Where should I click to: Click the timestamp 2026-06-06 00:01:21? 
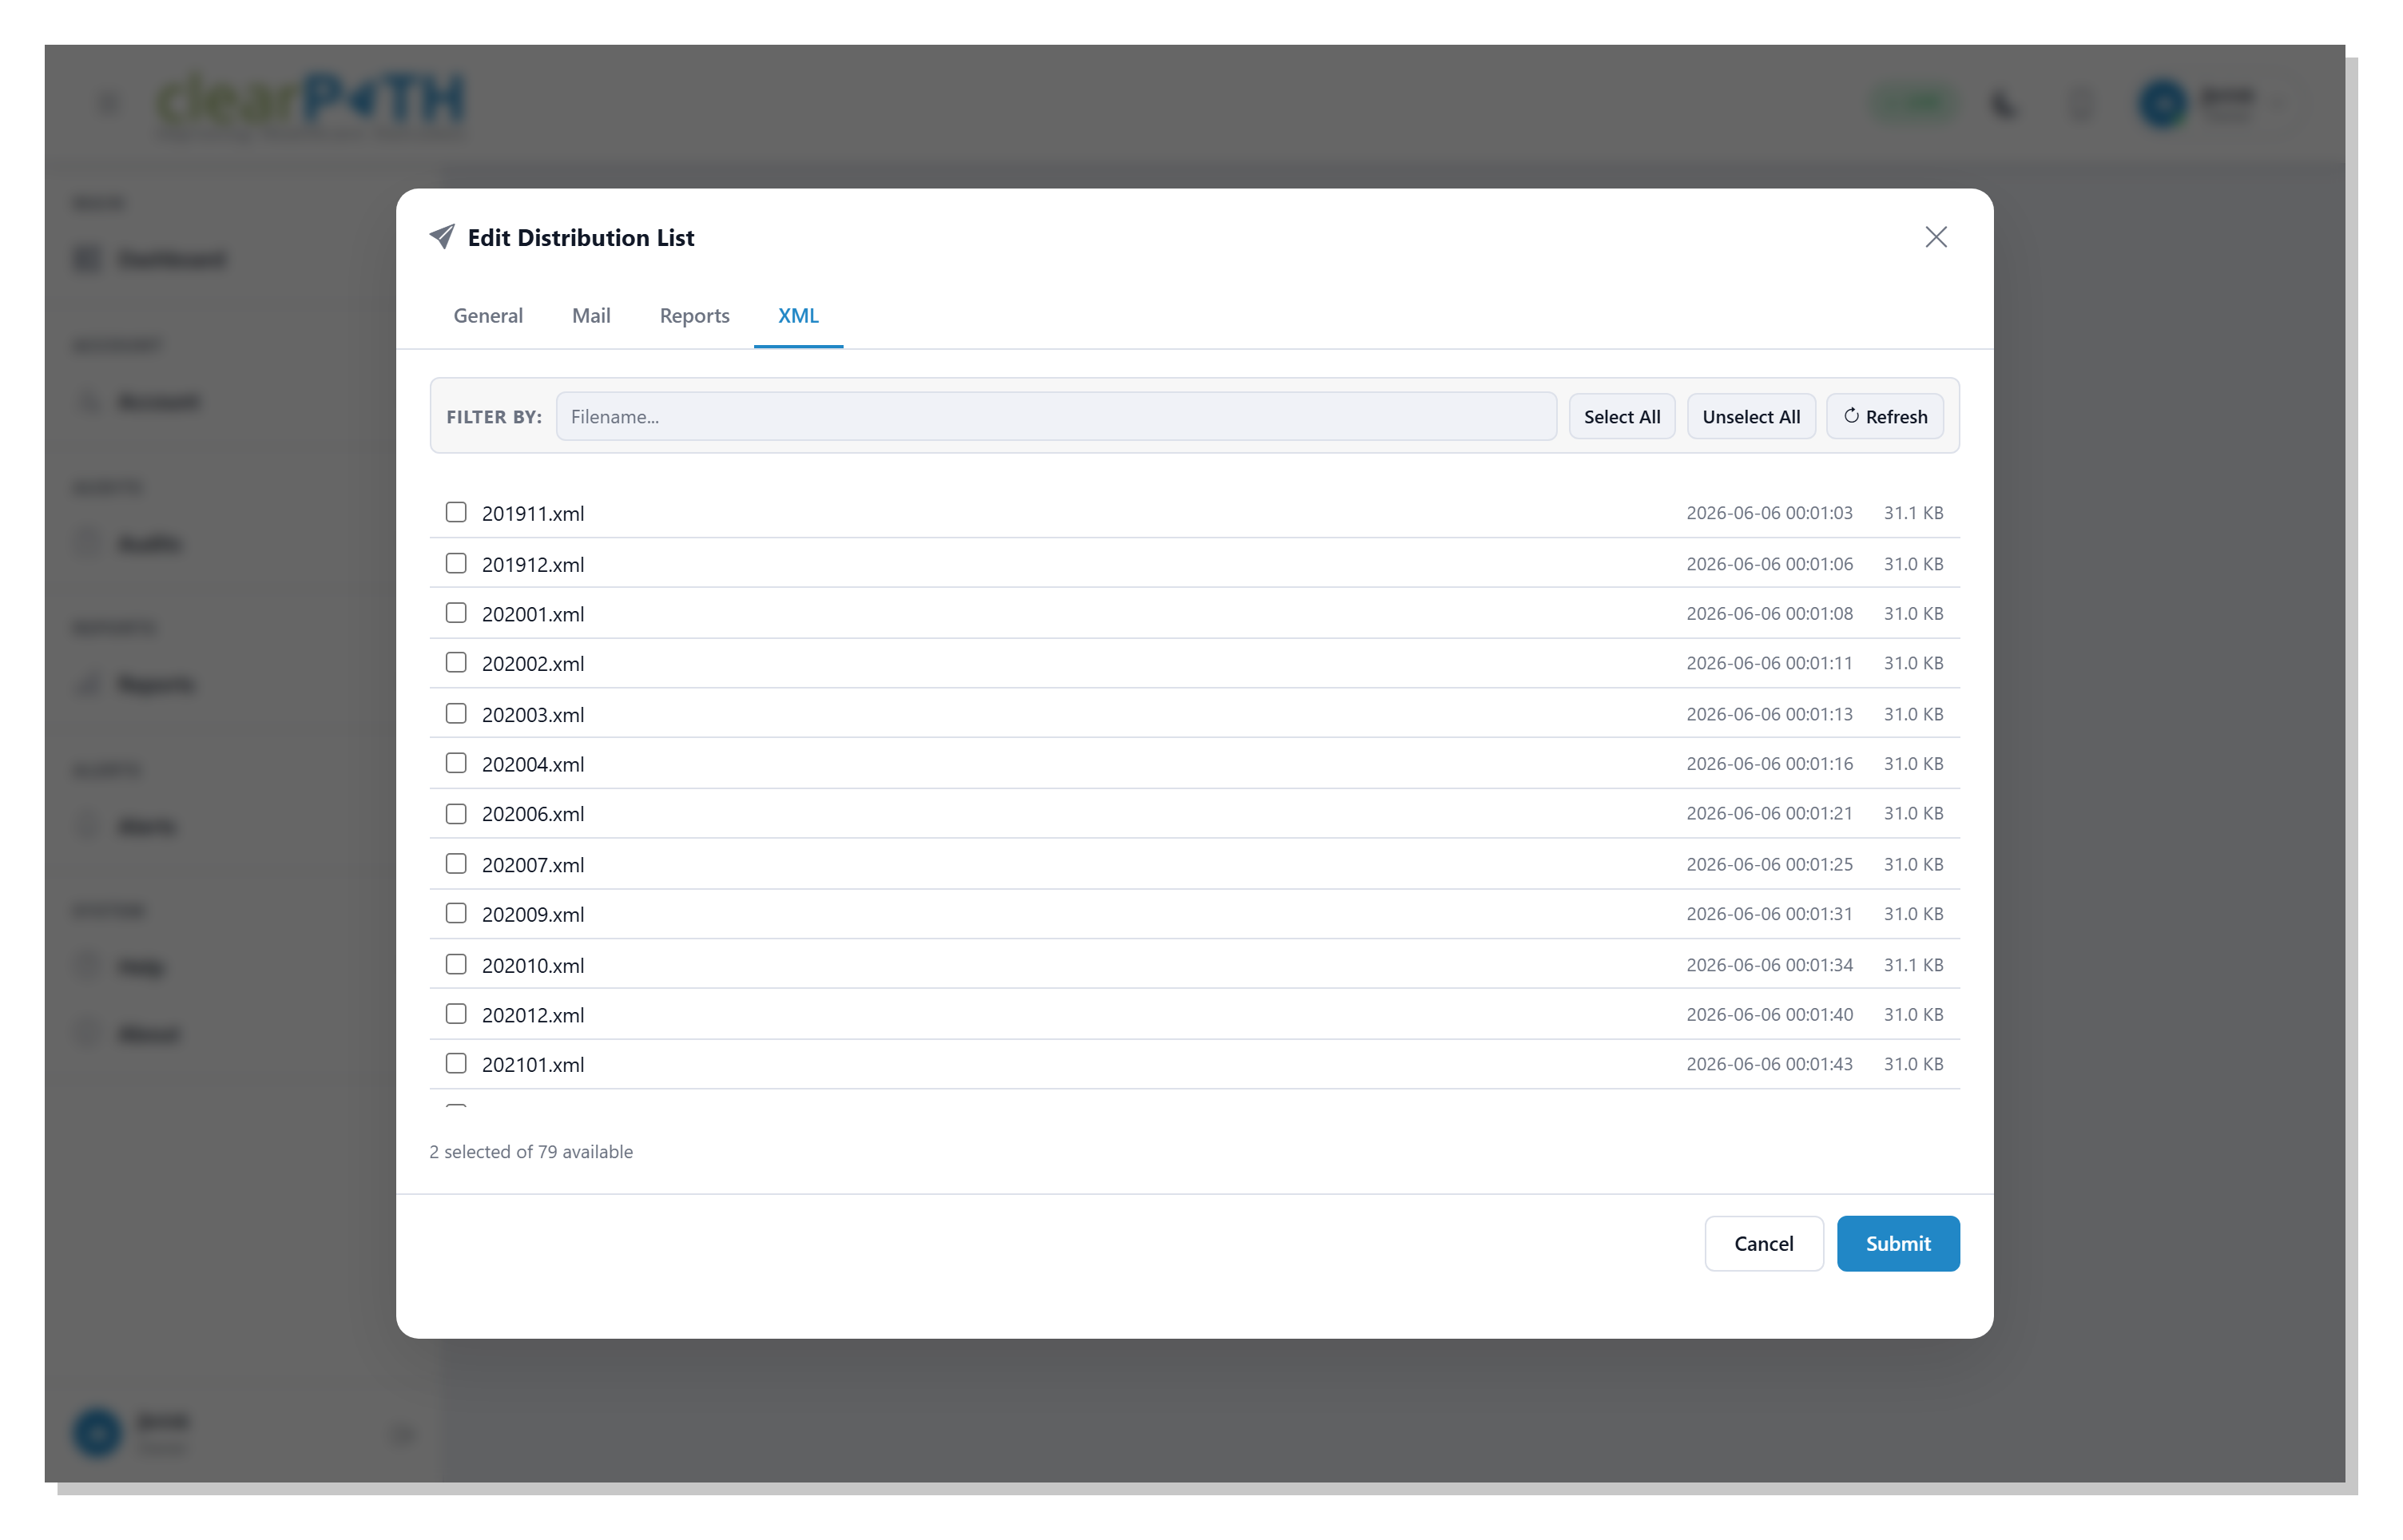1769,814
